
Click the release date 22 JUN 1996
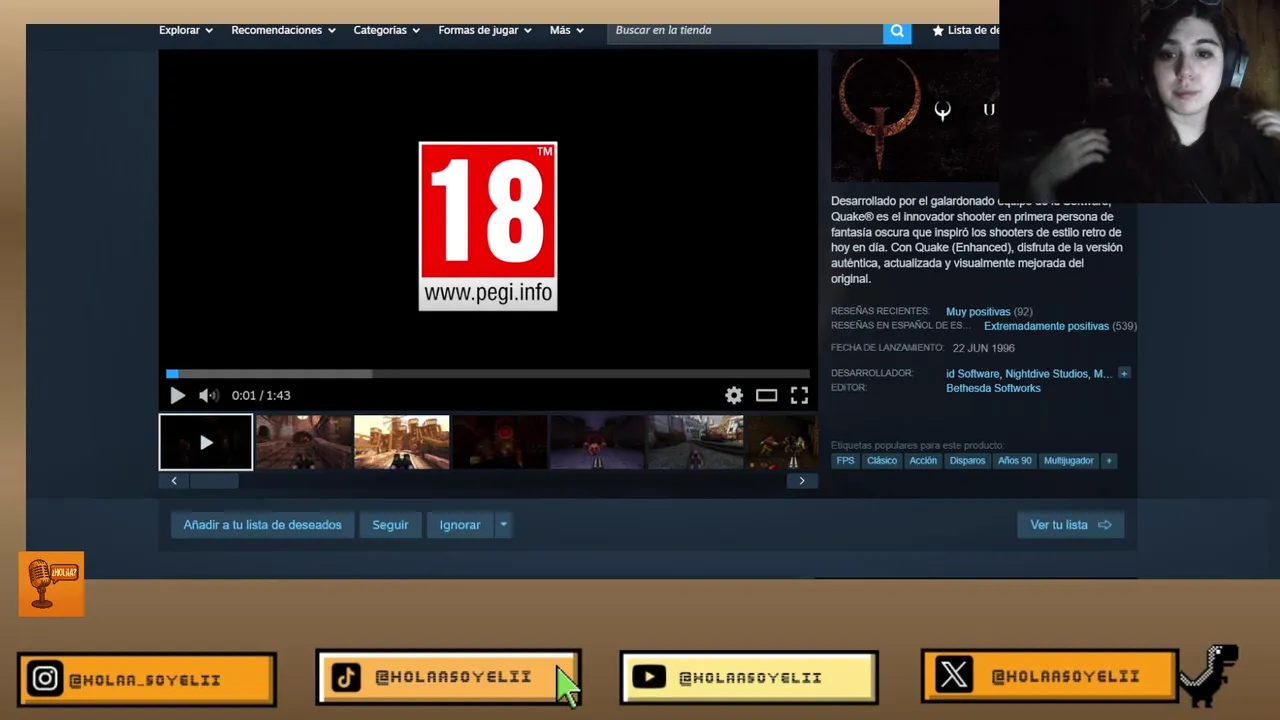click(983, 348)
